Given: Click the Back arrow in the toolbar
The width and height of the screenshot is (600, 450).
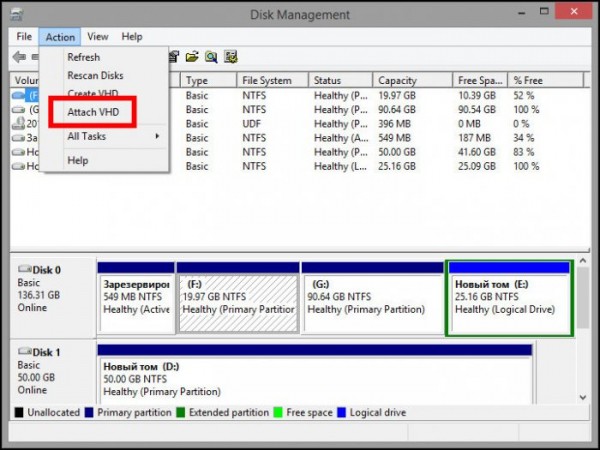Looking at the screenshot, I should tap(19, 57).
